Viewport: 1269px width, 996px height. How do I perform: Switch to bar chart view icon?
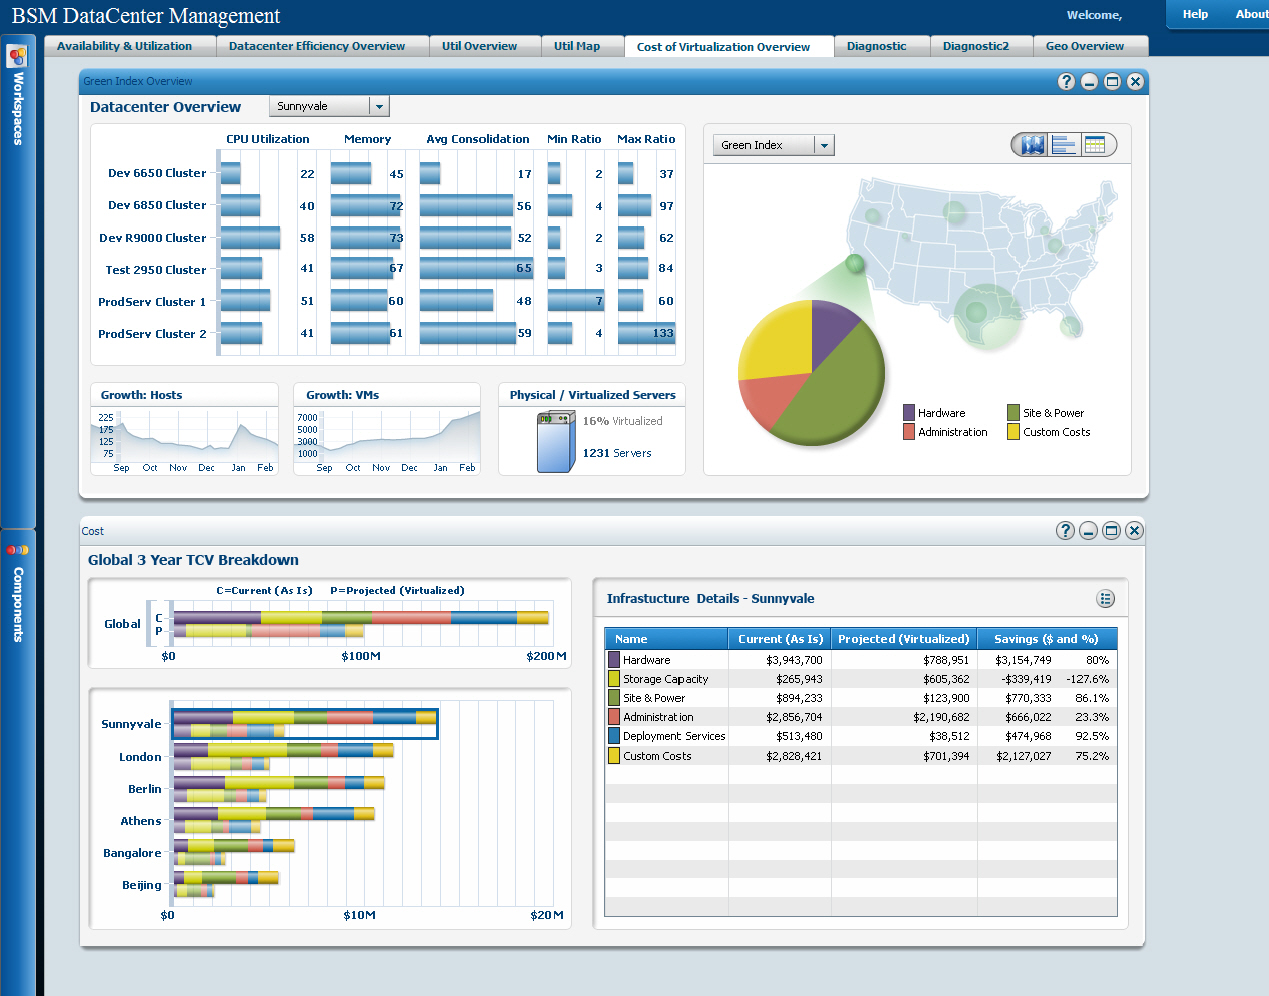(x=1064, y=145)
